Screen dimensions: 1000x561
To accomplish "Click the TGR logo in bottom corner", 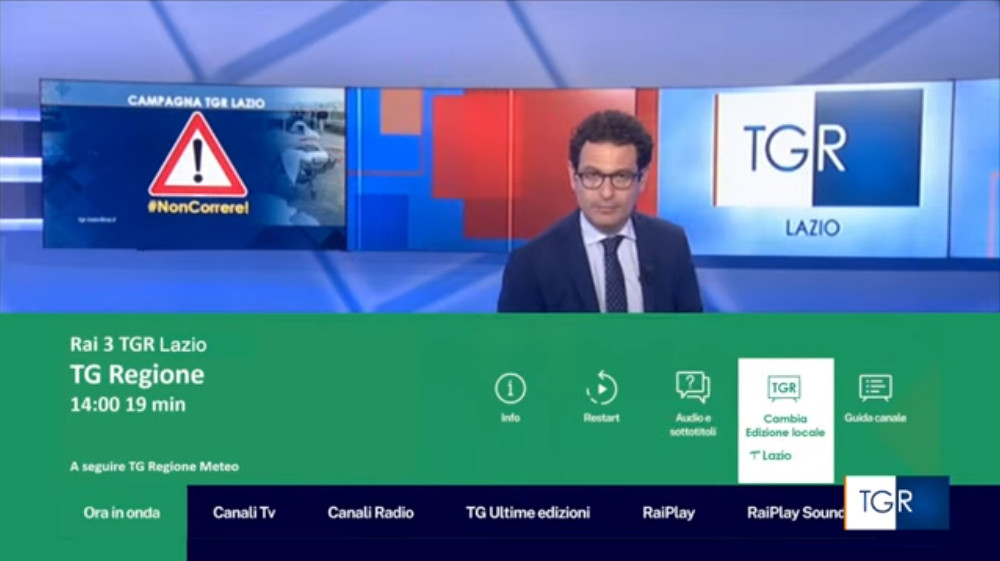I will (897, 502).
